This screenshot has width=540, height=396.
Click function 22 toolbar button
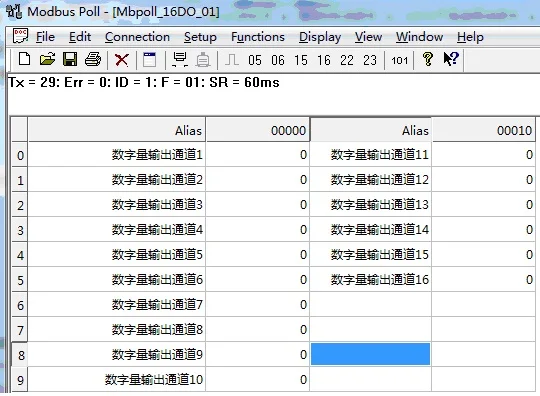pos(347,60)
